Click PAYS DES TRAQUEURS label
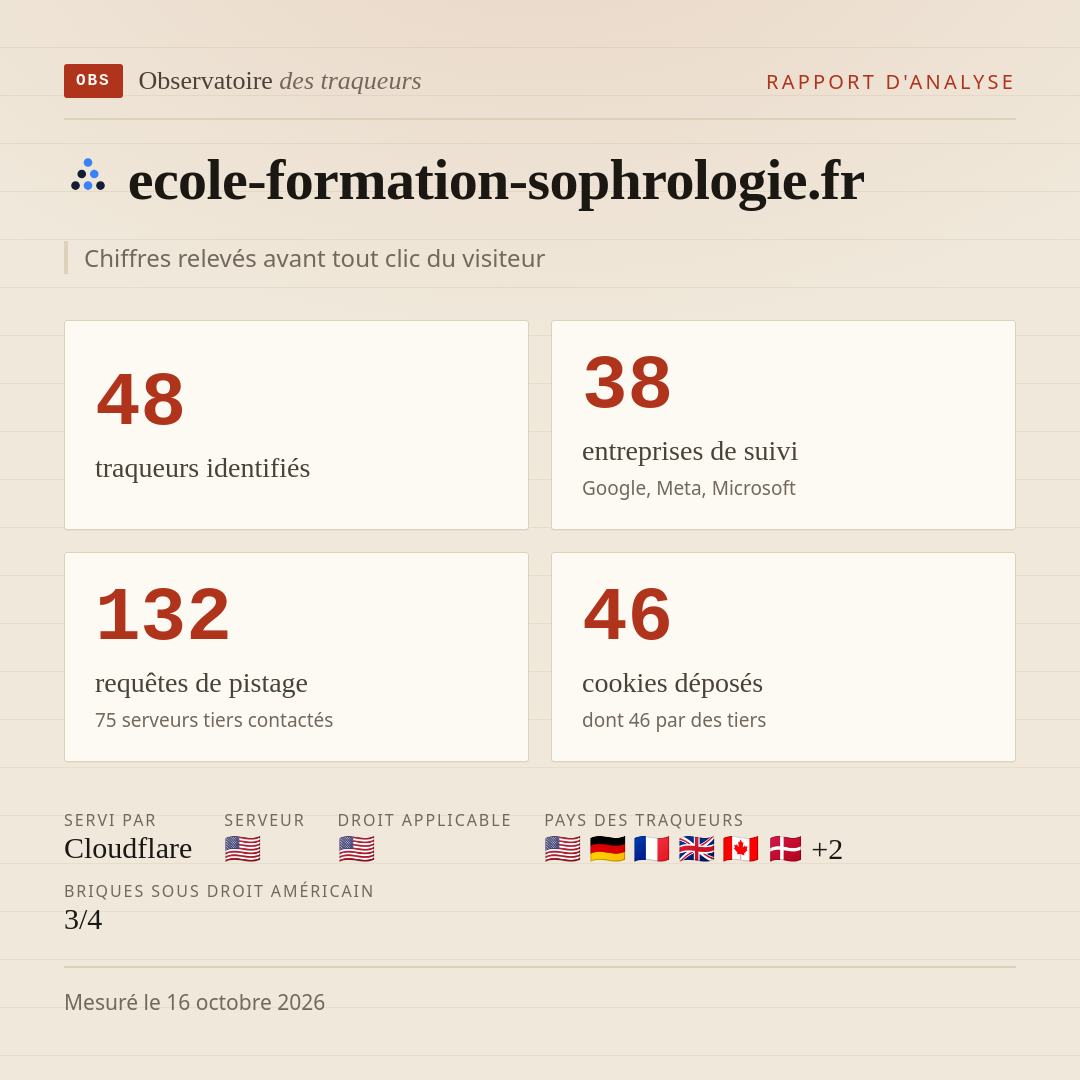This screenshot has width=1080, height=1080. click(x=644, y=820)
